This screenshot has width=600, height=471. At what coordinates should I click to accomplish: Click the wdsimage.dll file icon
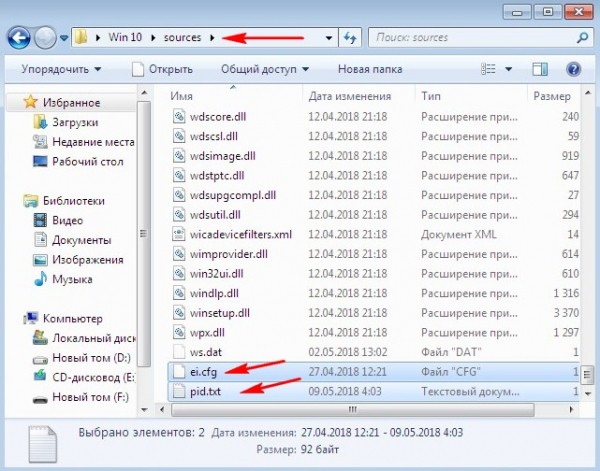pyautogui.click(x=179, y=156)
